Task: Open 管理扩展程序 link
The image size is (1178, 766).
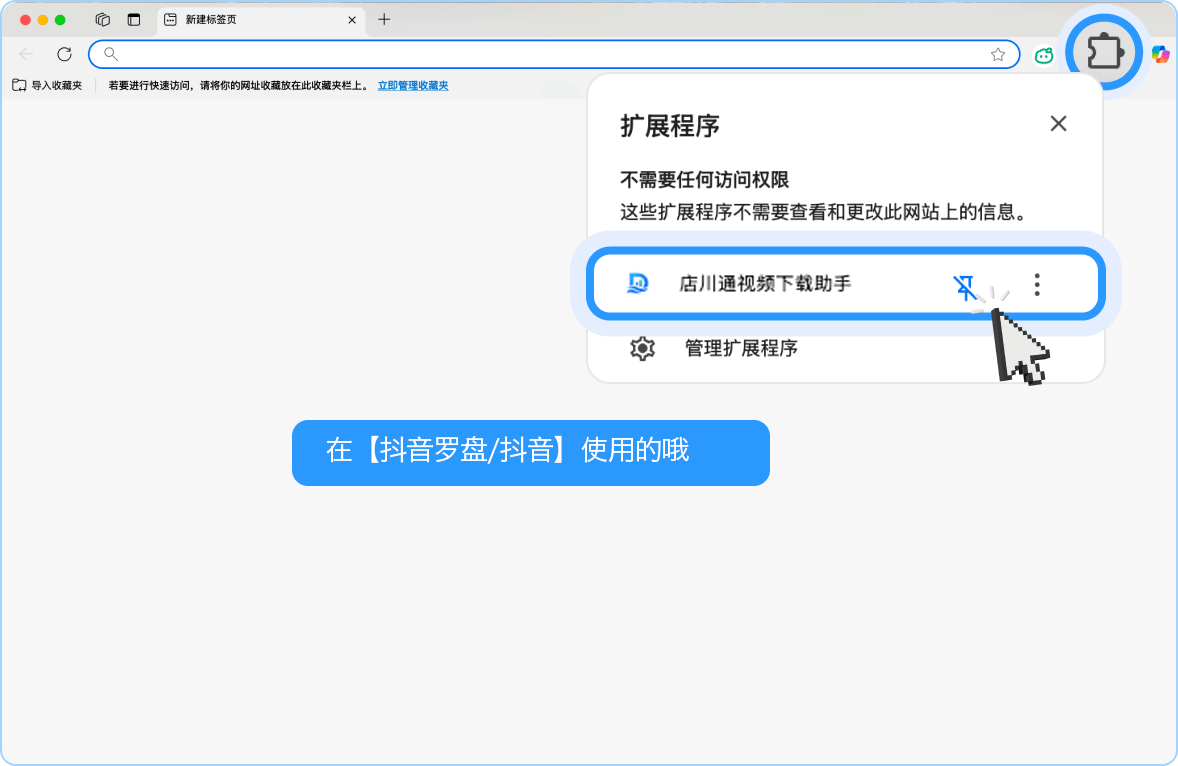Action: 741,348
